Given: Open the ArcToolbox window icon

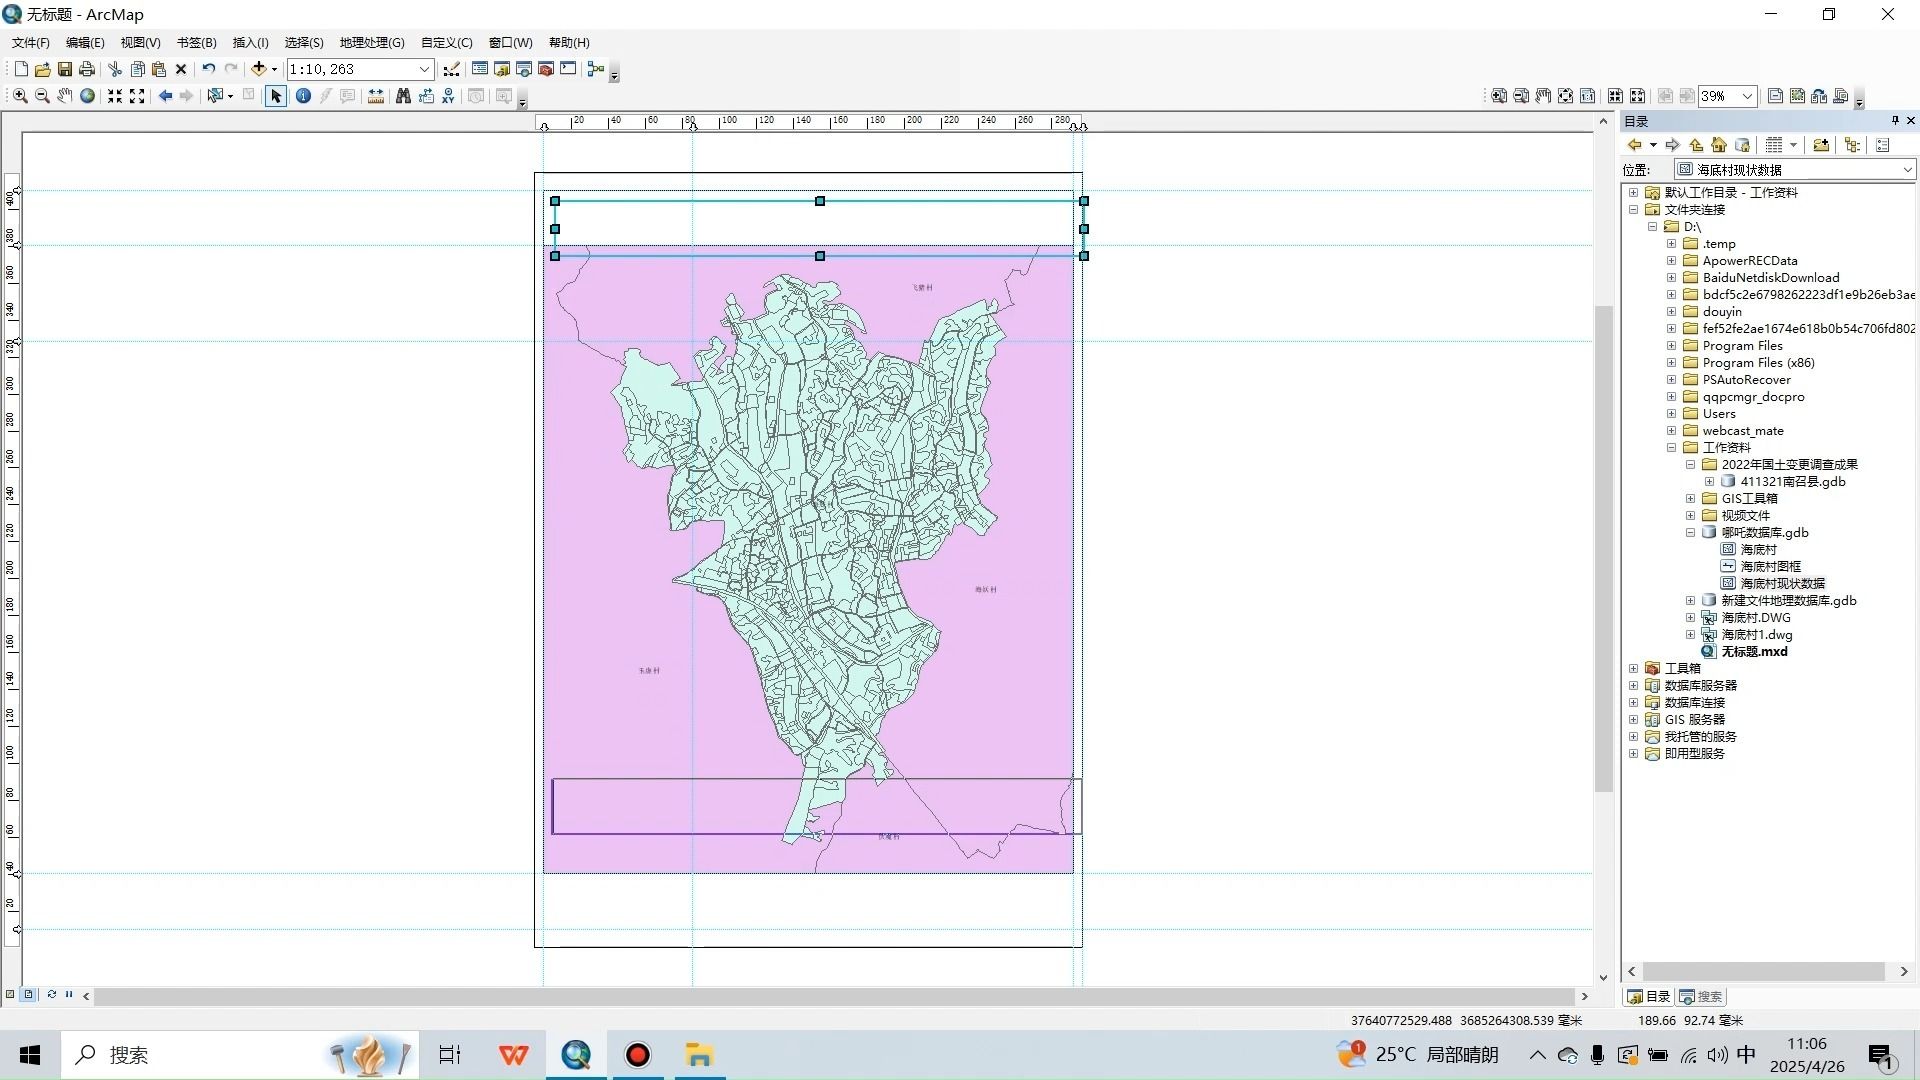Looking at the screenshot, I should 546,69.
